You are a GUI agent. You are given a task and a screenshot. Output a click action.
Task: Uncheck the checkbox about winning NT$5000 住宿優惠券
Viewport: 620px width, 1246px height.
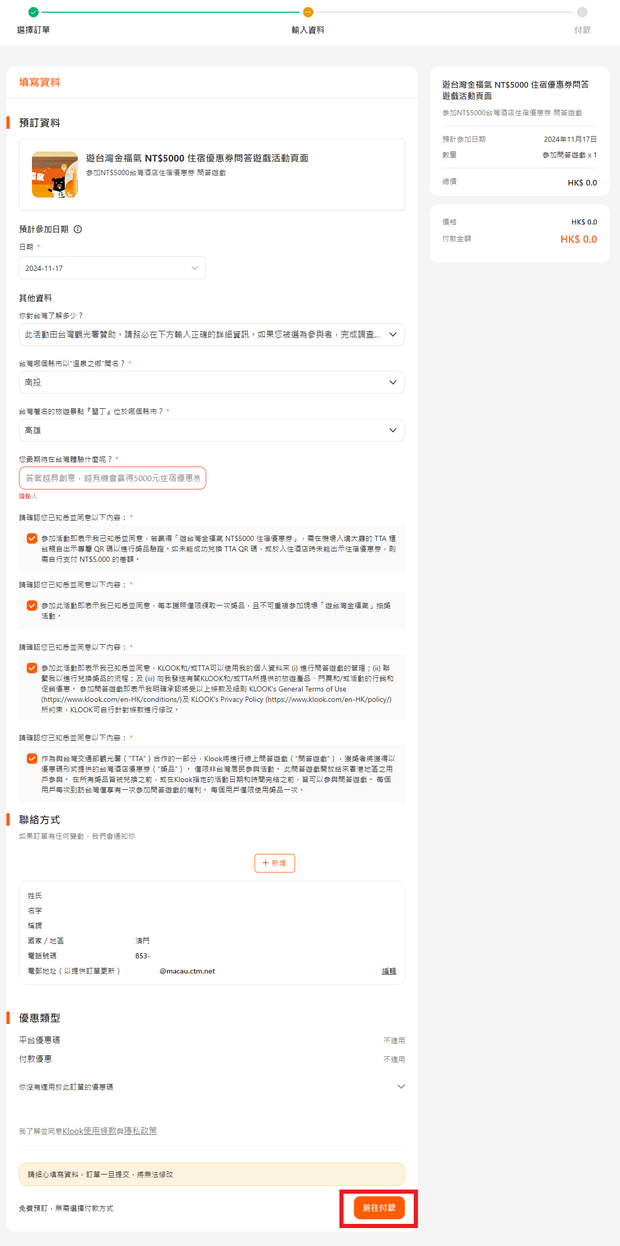pos(33,538)
